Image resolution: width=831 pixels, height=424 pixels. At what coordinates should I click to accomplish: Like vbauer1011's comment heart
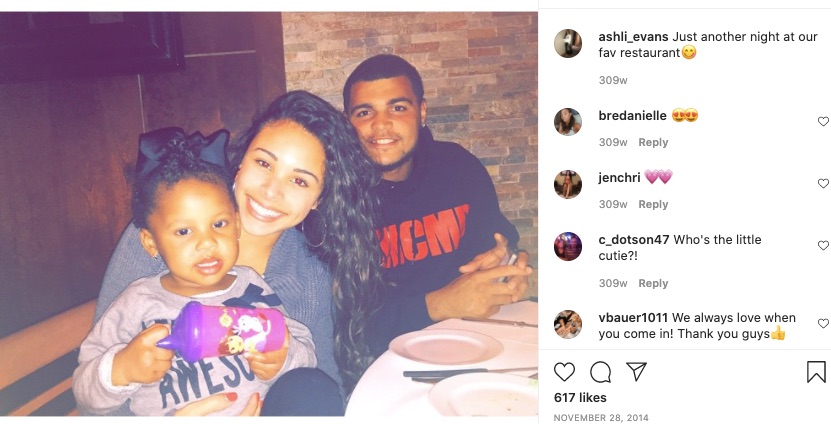(x=823, y=323)
